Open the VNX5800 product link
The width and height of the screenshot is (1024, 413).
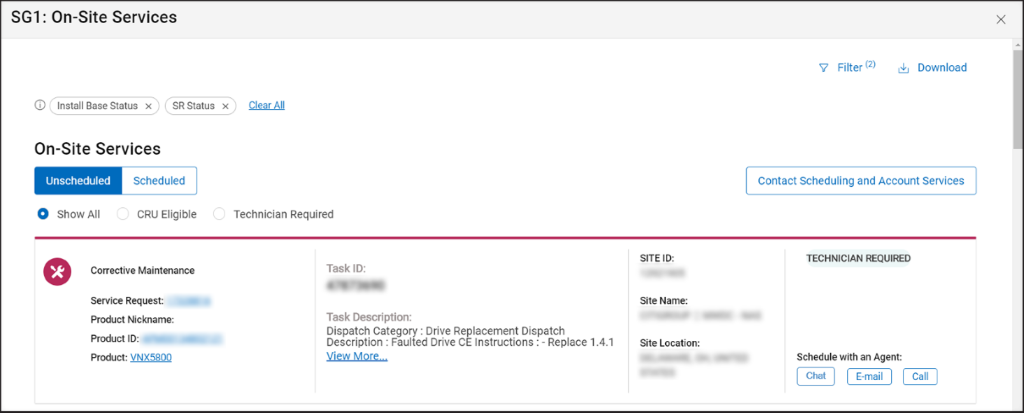tap(151, 357)
